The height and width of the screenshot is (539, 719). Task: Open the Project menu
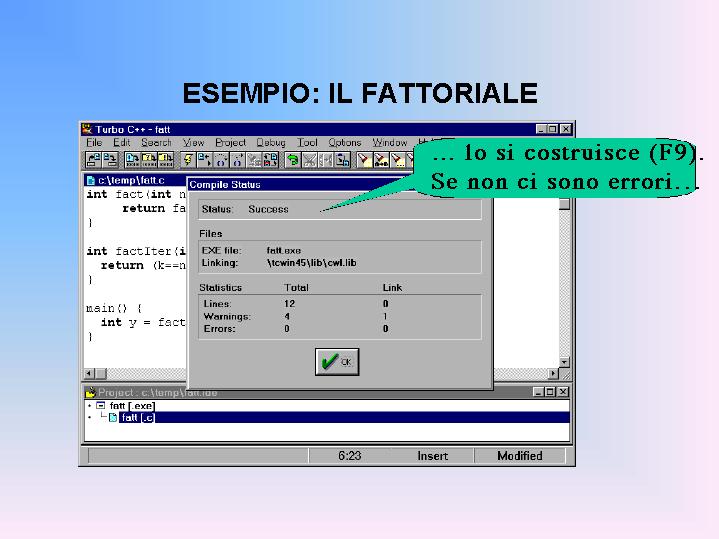point(230,143)
